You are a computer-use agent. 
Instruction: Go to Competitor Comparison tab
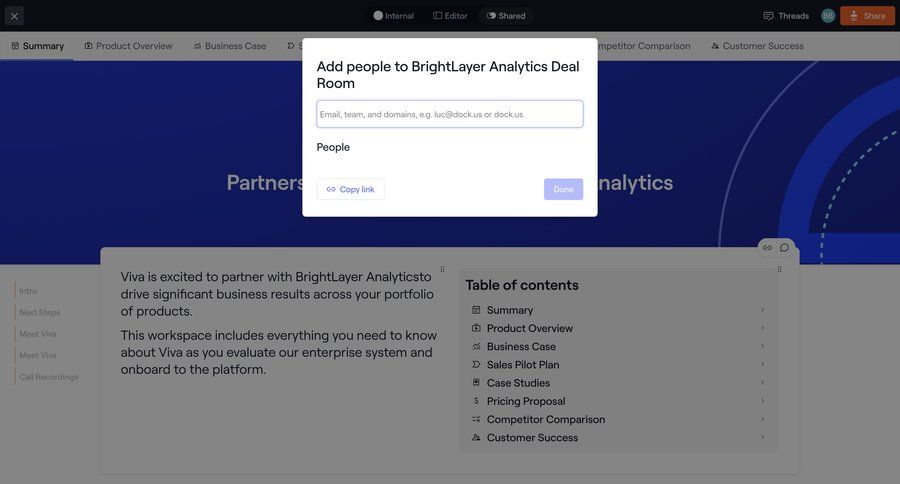point(643,46)
